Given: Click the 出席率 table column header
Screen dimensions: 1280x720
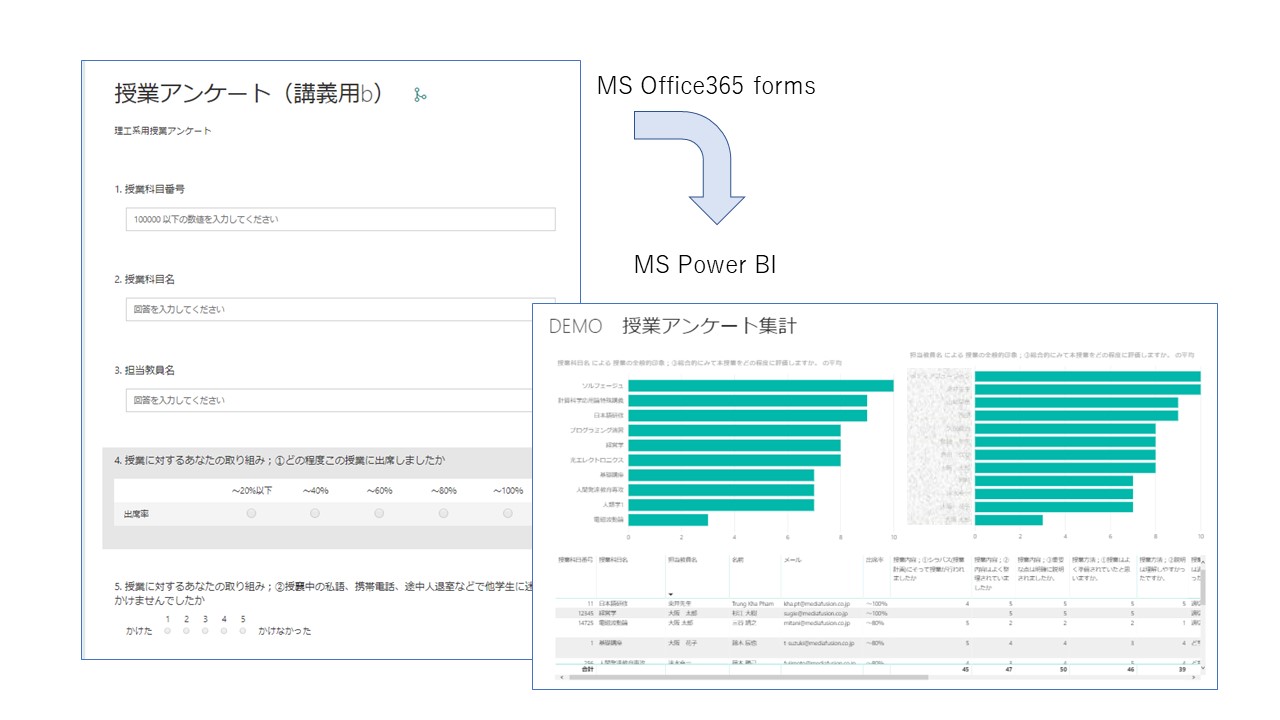Looking at the screenshot, I should coord(873,560).
